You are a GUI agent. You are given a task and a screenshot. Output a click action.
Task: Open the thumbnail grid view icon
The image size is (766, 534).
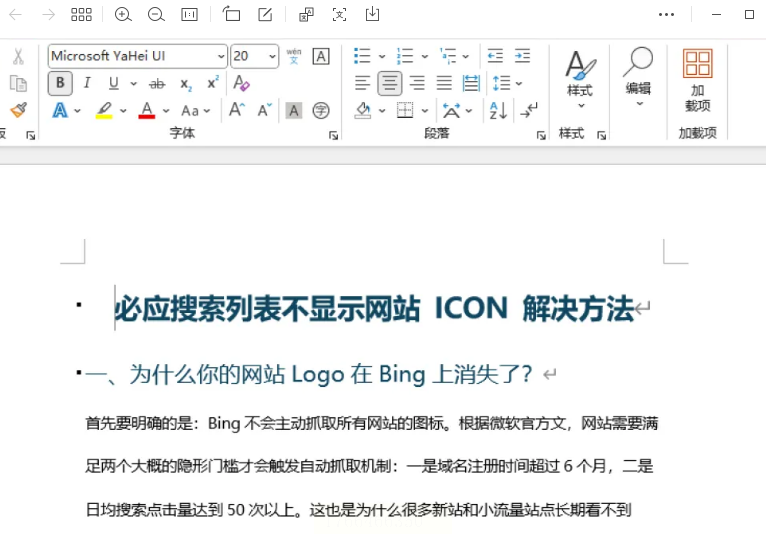(x=81, y=15)
